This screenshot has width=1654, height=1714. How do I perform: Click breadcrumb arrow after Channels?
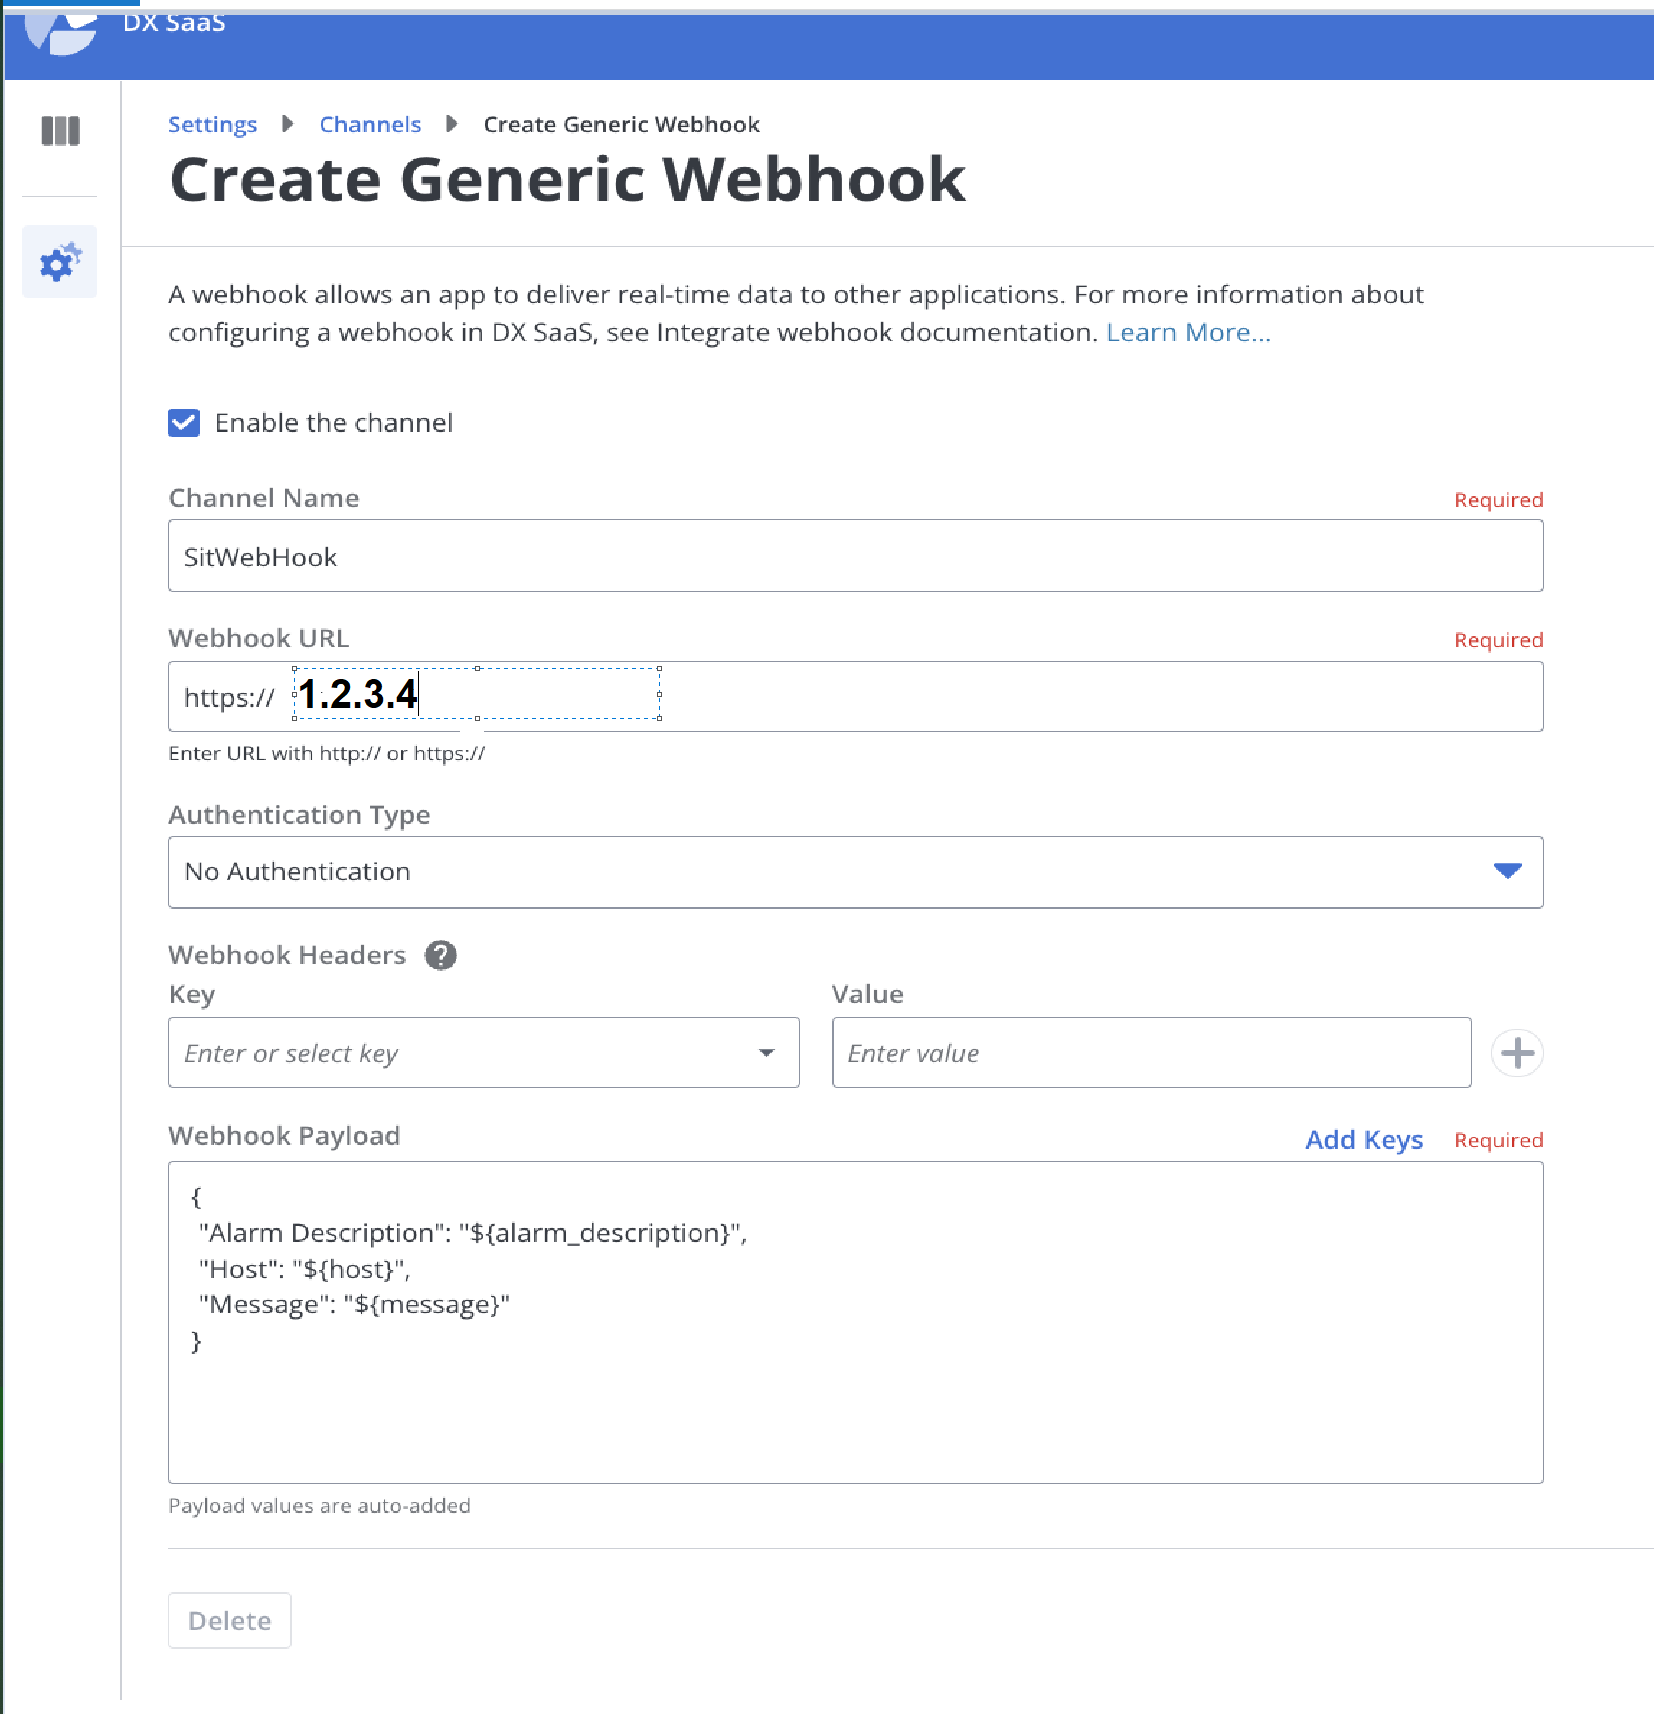coord(452,124)
